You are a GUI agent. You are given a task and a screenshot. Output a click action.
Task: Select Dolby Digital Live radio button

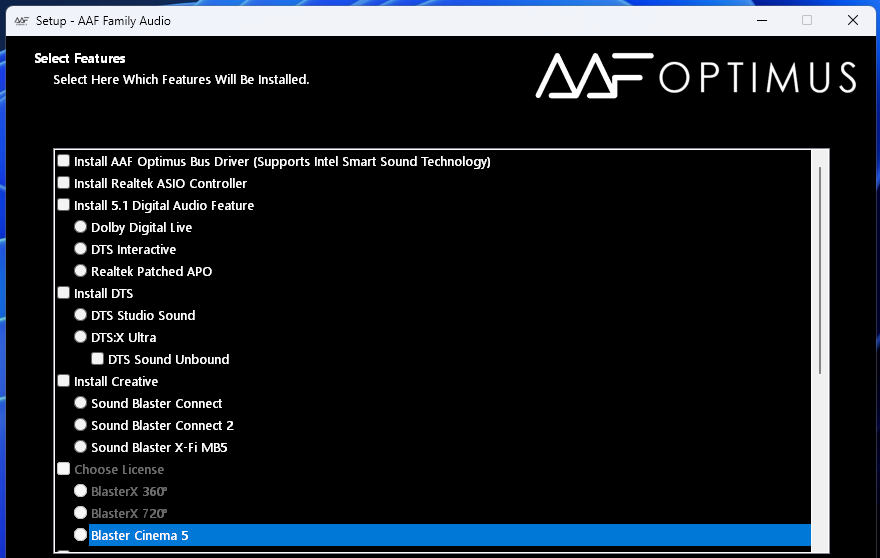pos(80,227)
